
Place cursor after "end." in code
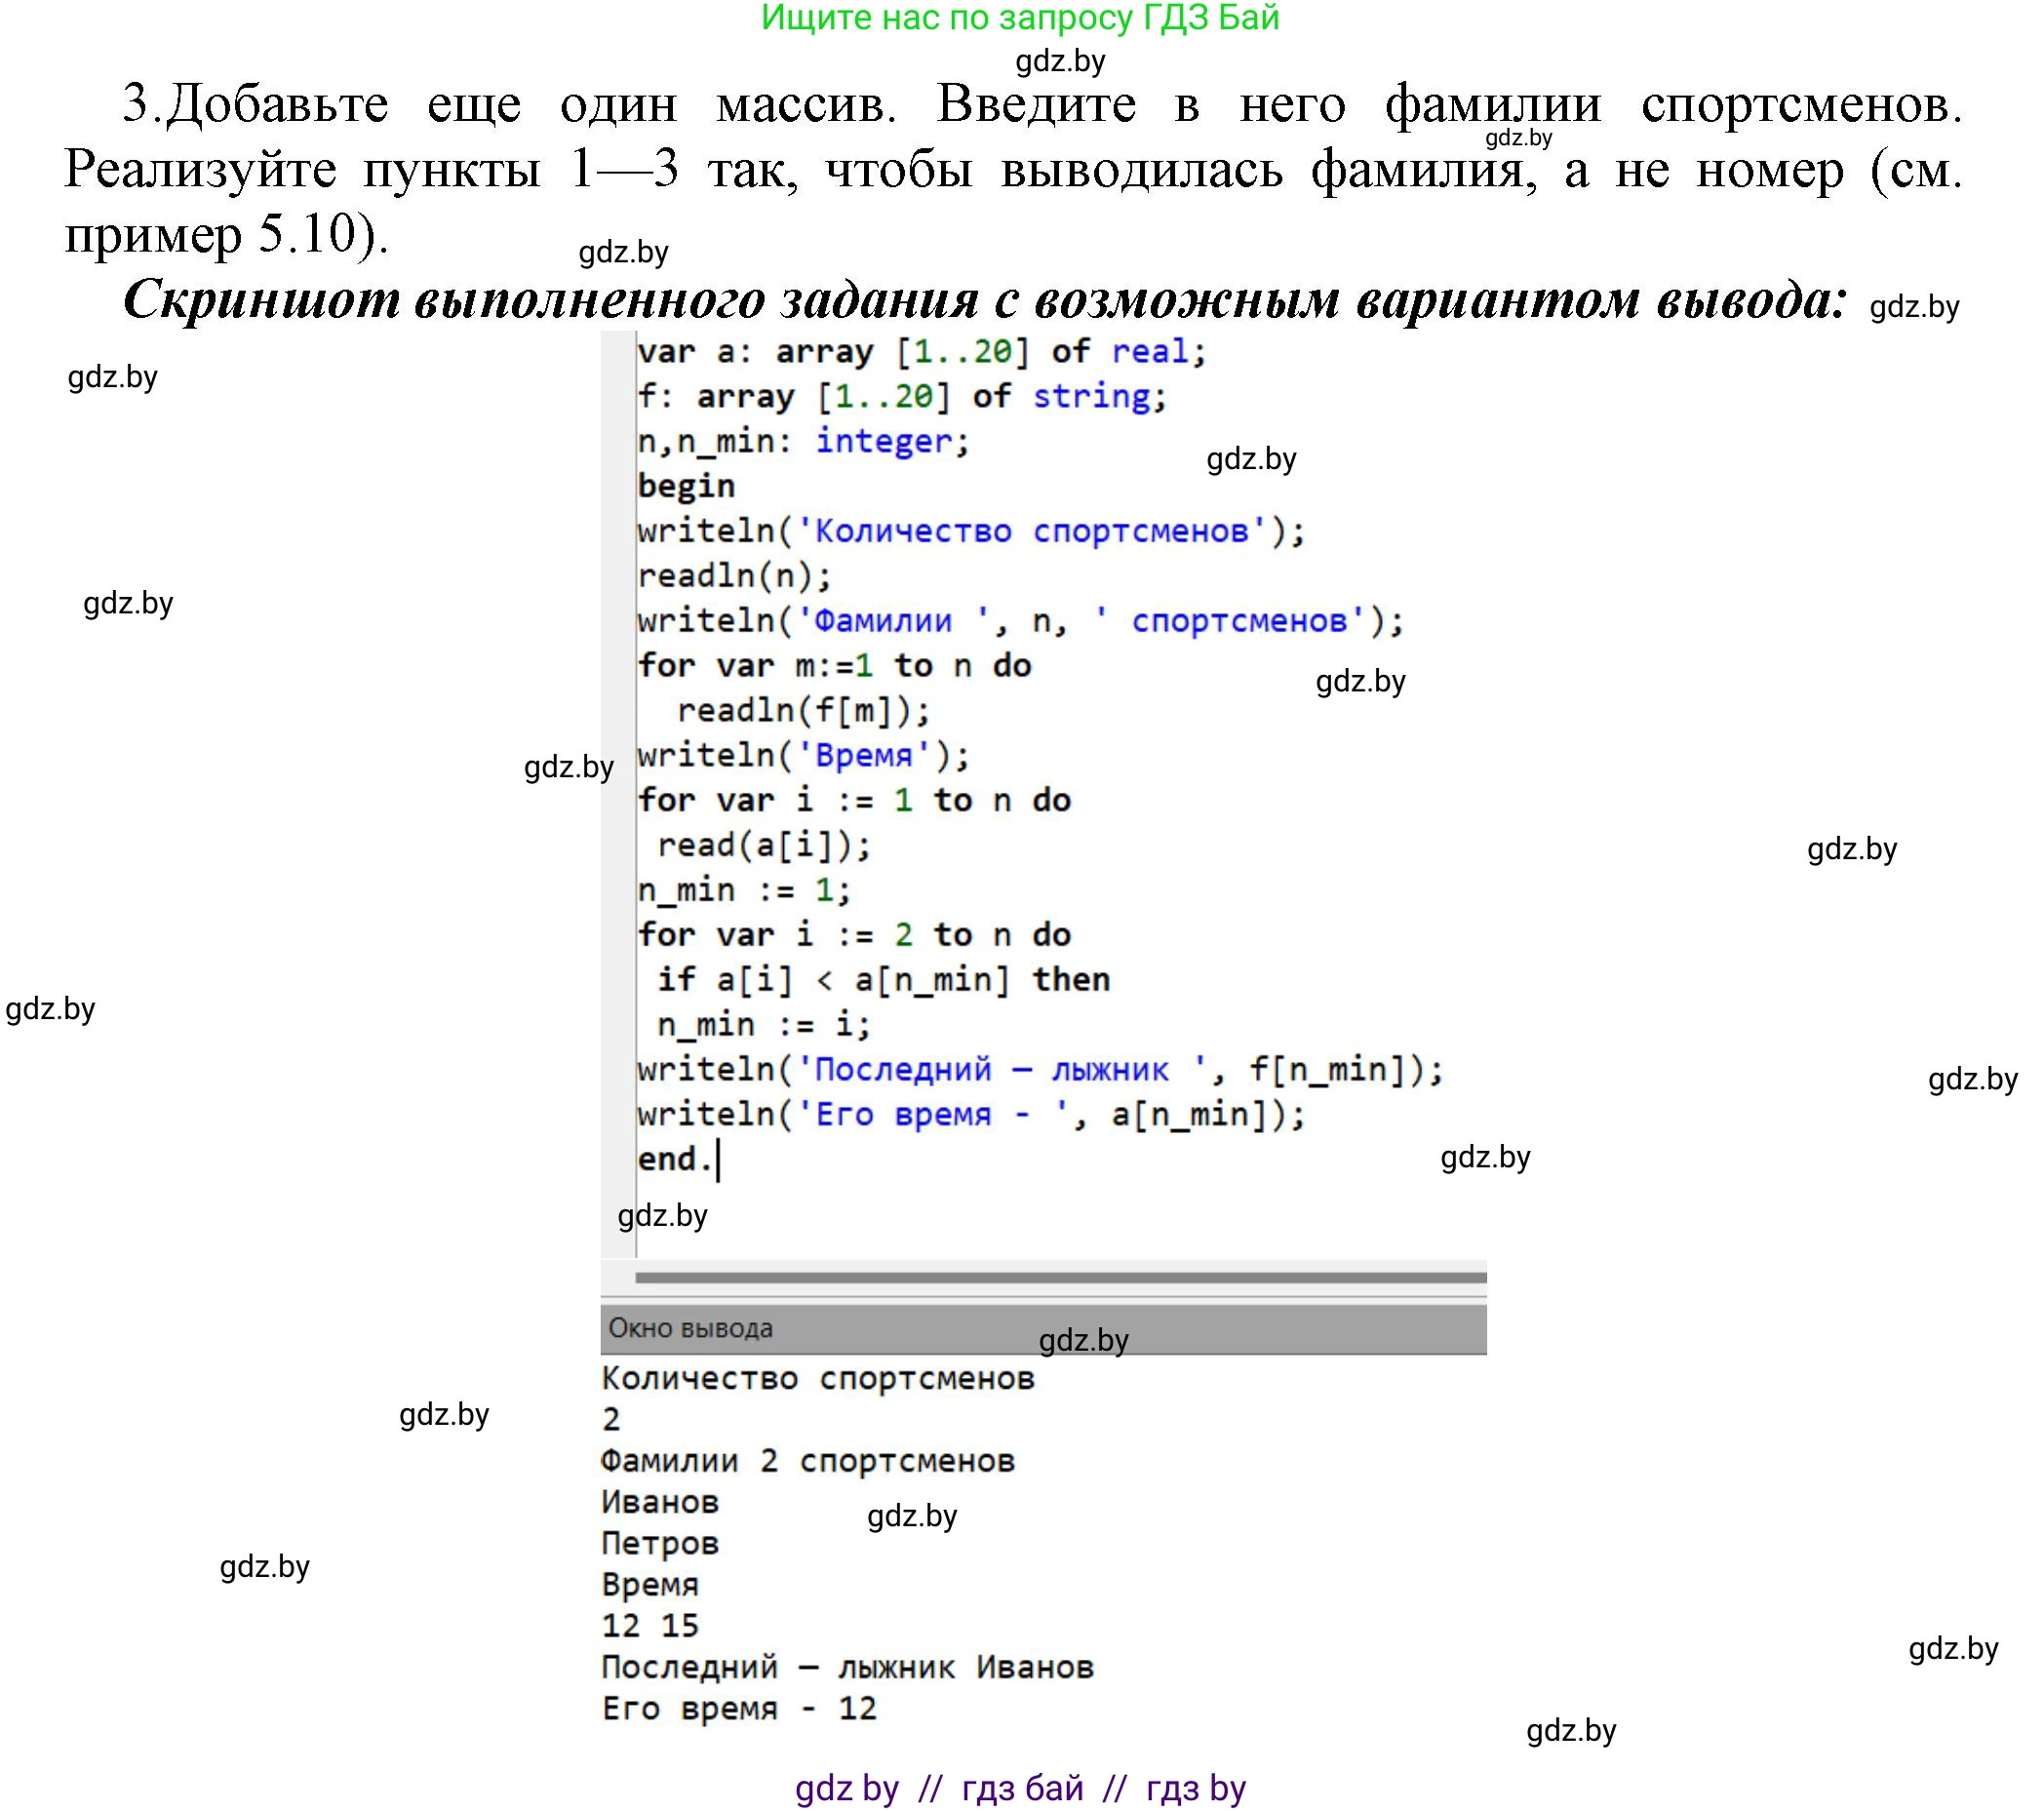722,1160
